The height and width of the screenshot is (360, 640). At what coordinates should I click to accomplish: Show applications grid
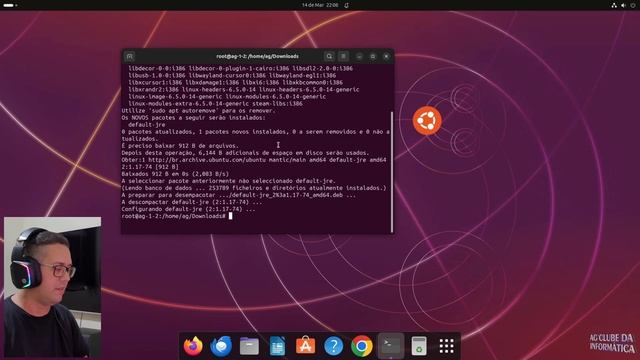click(x=447, y=346)
